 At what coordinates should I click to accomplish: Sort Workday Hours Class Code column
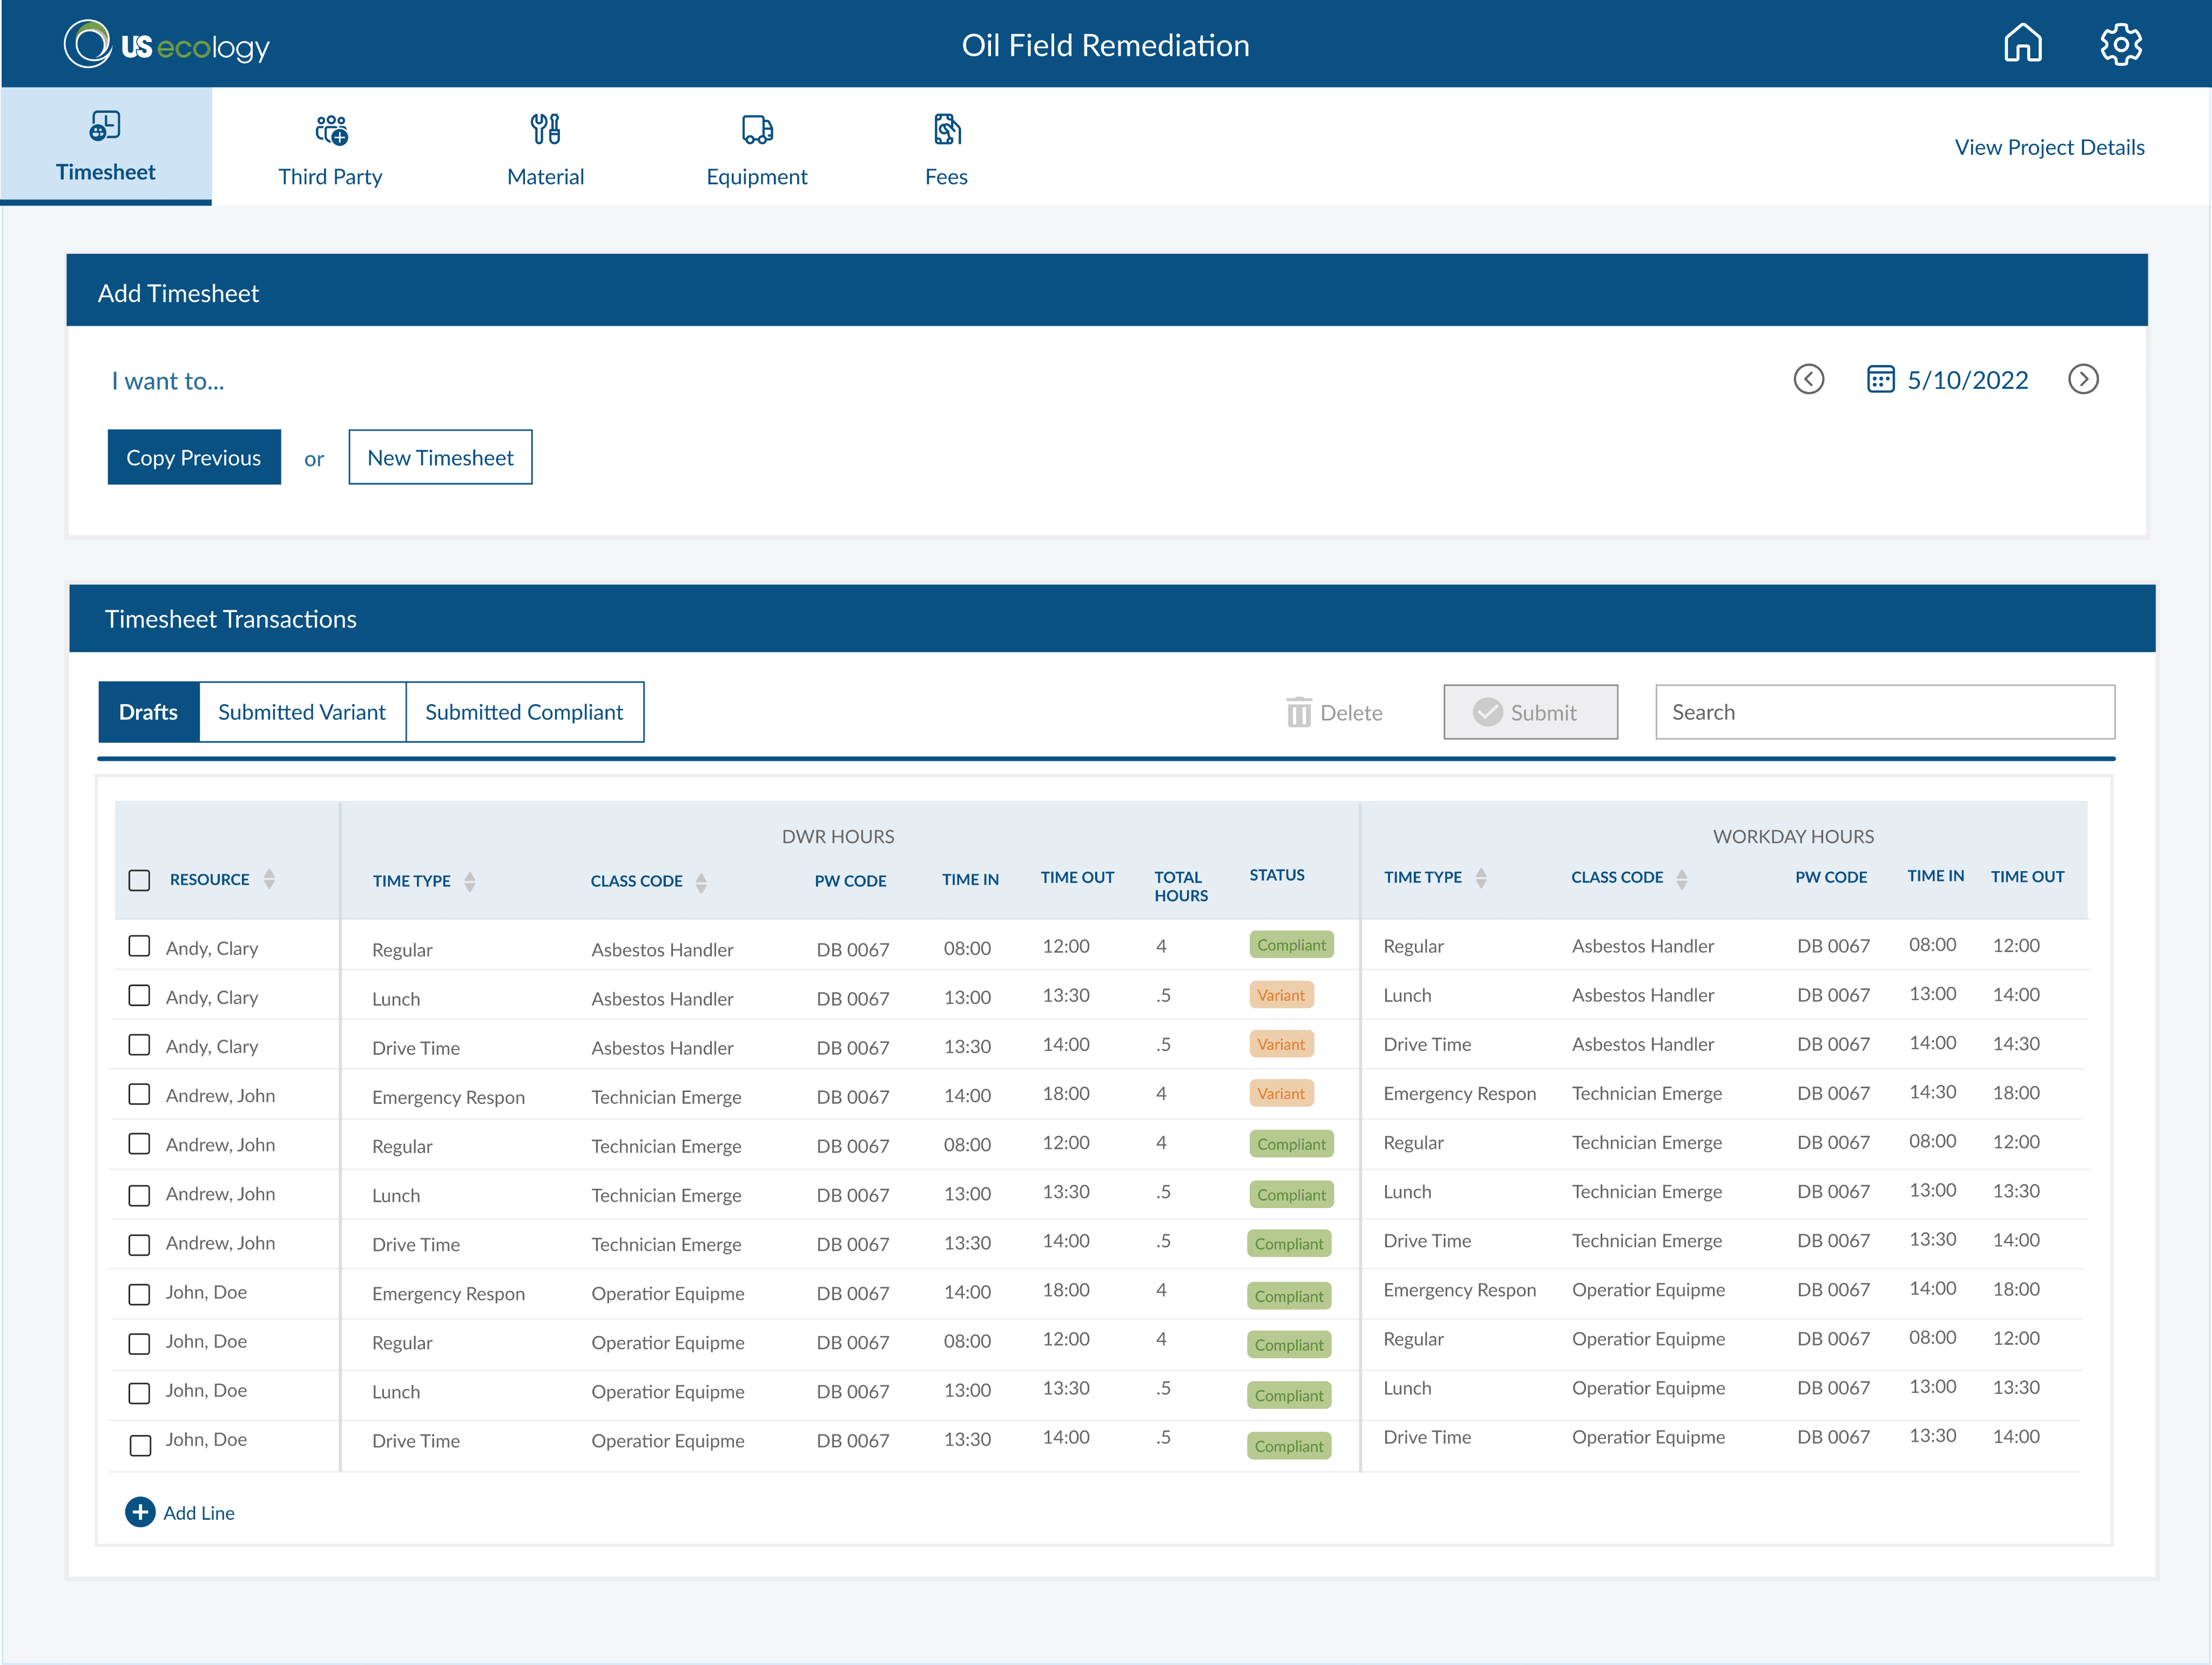(x=1682, y=878)
